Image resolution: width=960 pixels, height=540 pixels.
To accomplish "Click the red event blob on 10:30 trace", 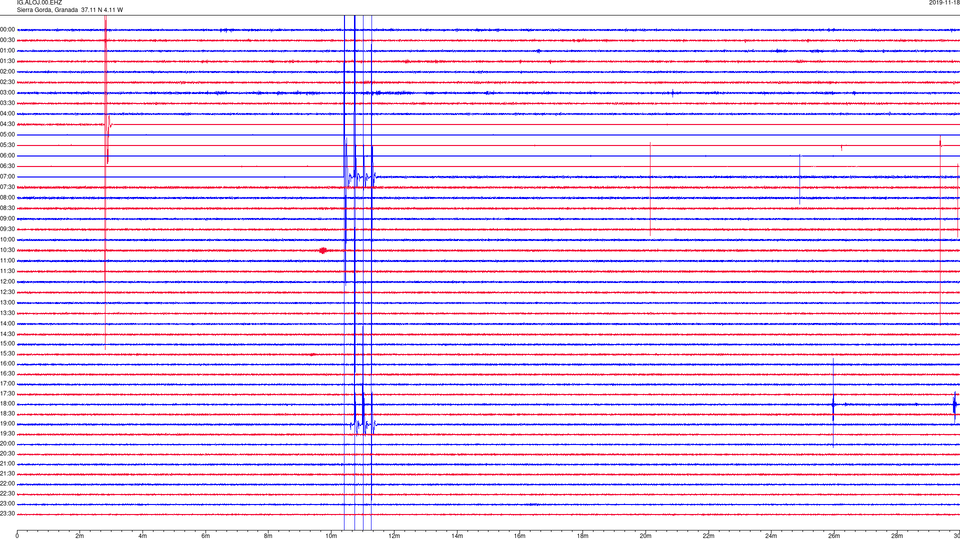I will click(x=323, y=250).
